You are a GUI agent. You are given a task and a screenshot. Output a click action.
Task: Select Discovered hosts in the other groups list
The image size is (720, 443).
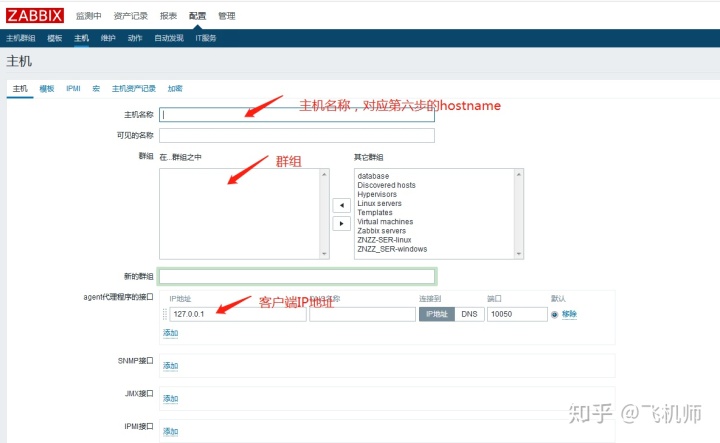(386, 185)
